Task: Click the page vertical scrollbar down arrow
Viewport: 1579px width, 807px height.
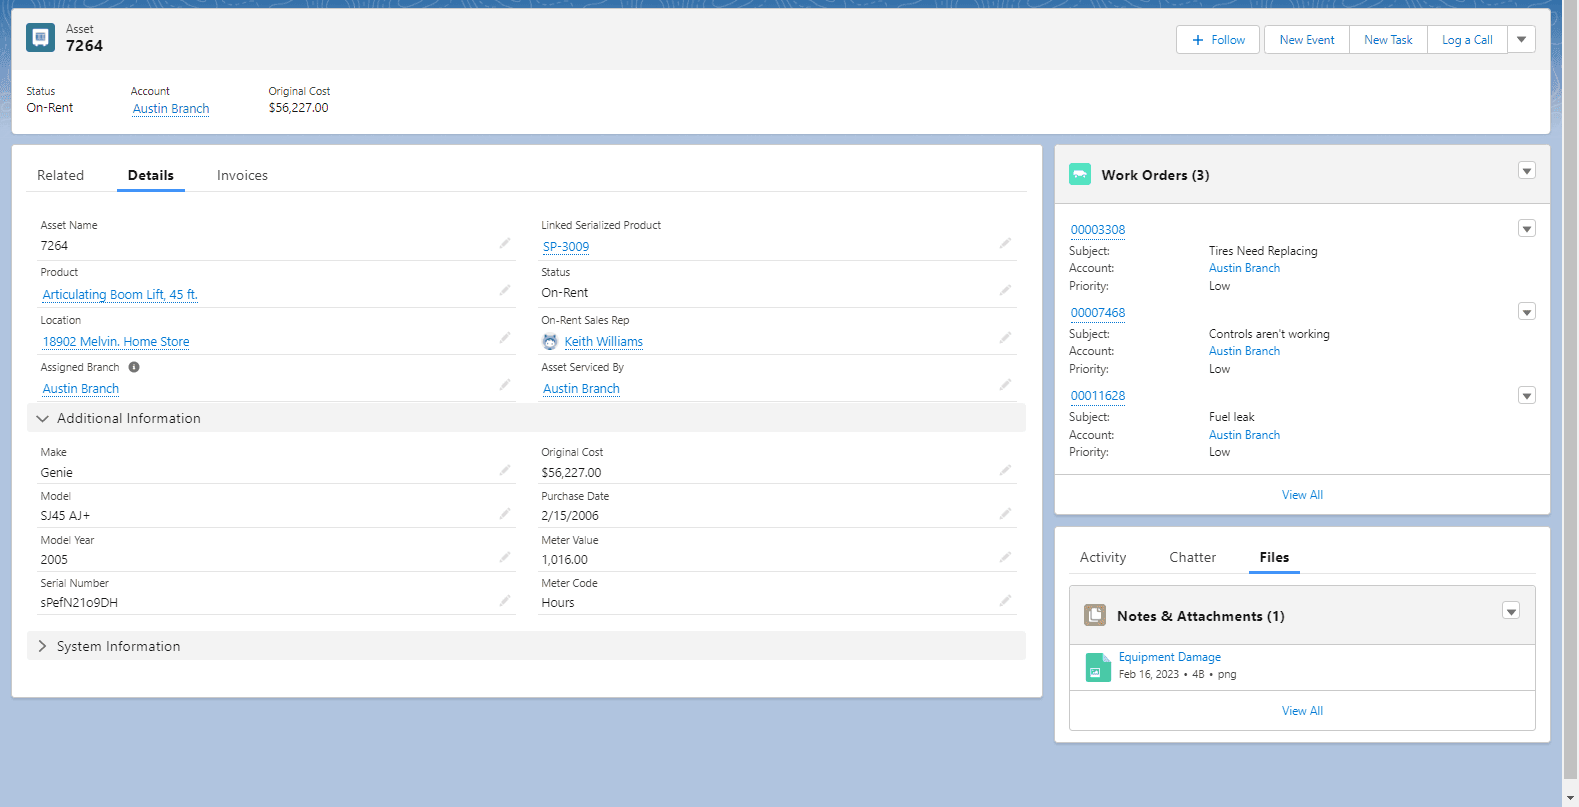Action: [x=1570, y=797]
